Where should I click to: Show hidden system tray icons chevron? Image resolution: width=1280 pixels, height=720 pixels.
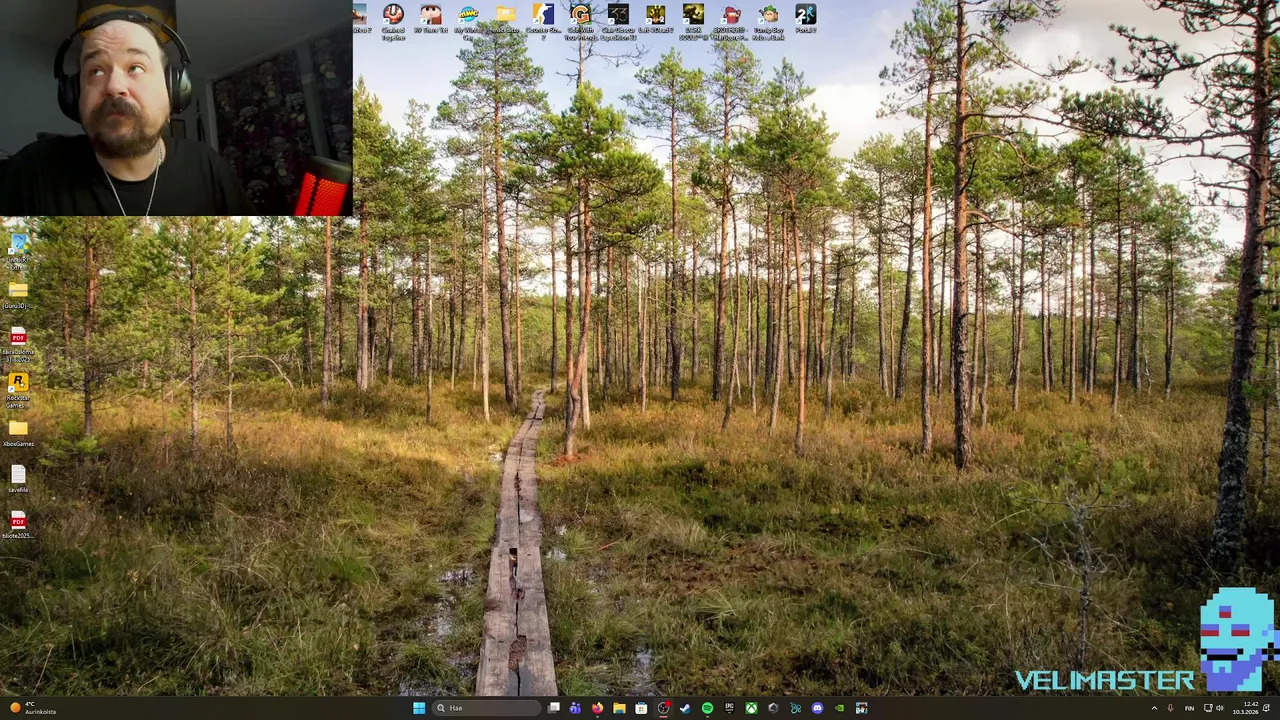(x=1154, y=708)
